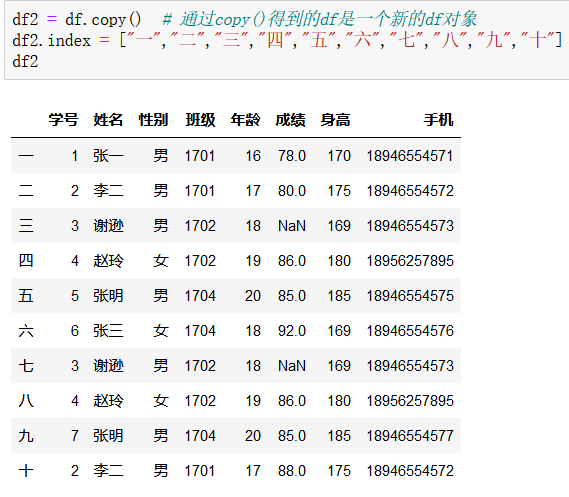Select index label 七
569x497 pixels.
click(x=26, y=365)
